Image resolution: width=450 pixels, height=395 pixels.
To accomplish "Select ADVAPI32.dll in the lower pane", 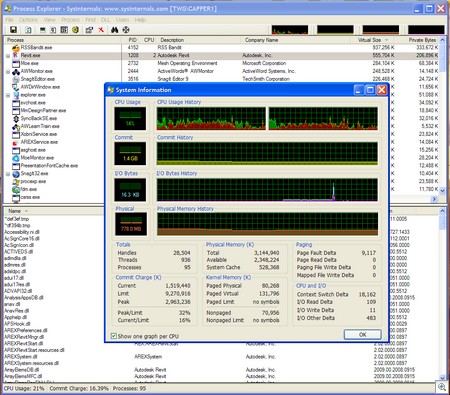I will pyautogui.click(x=17, y=291).
